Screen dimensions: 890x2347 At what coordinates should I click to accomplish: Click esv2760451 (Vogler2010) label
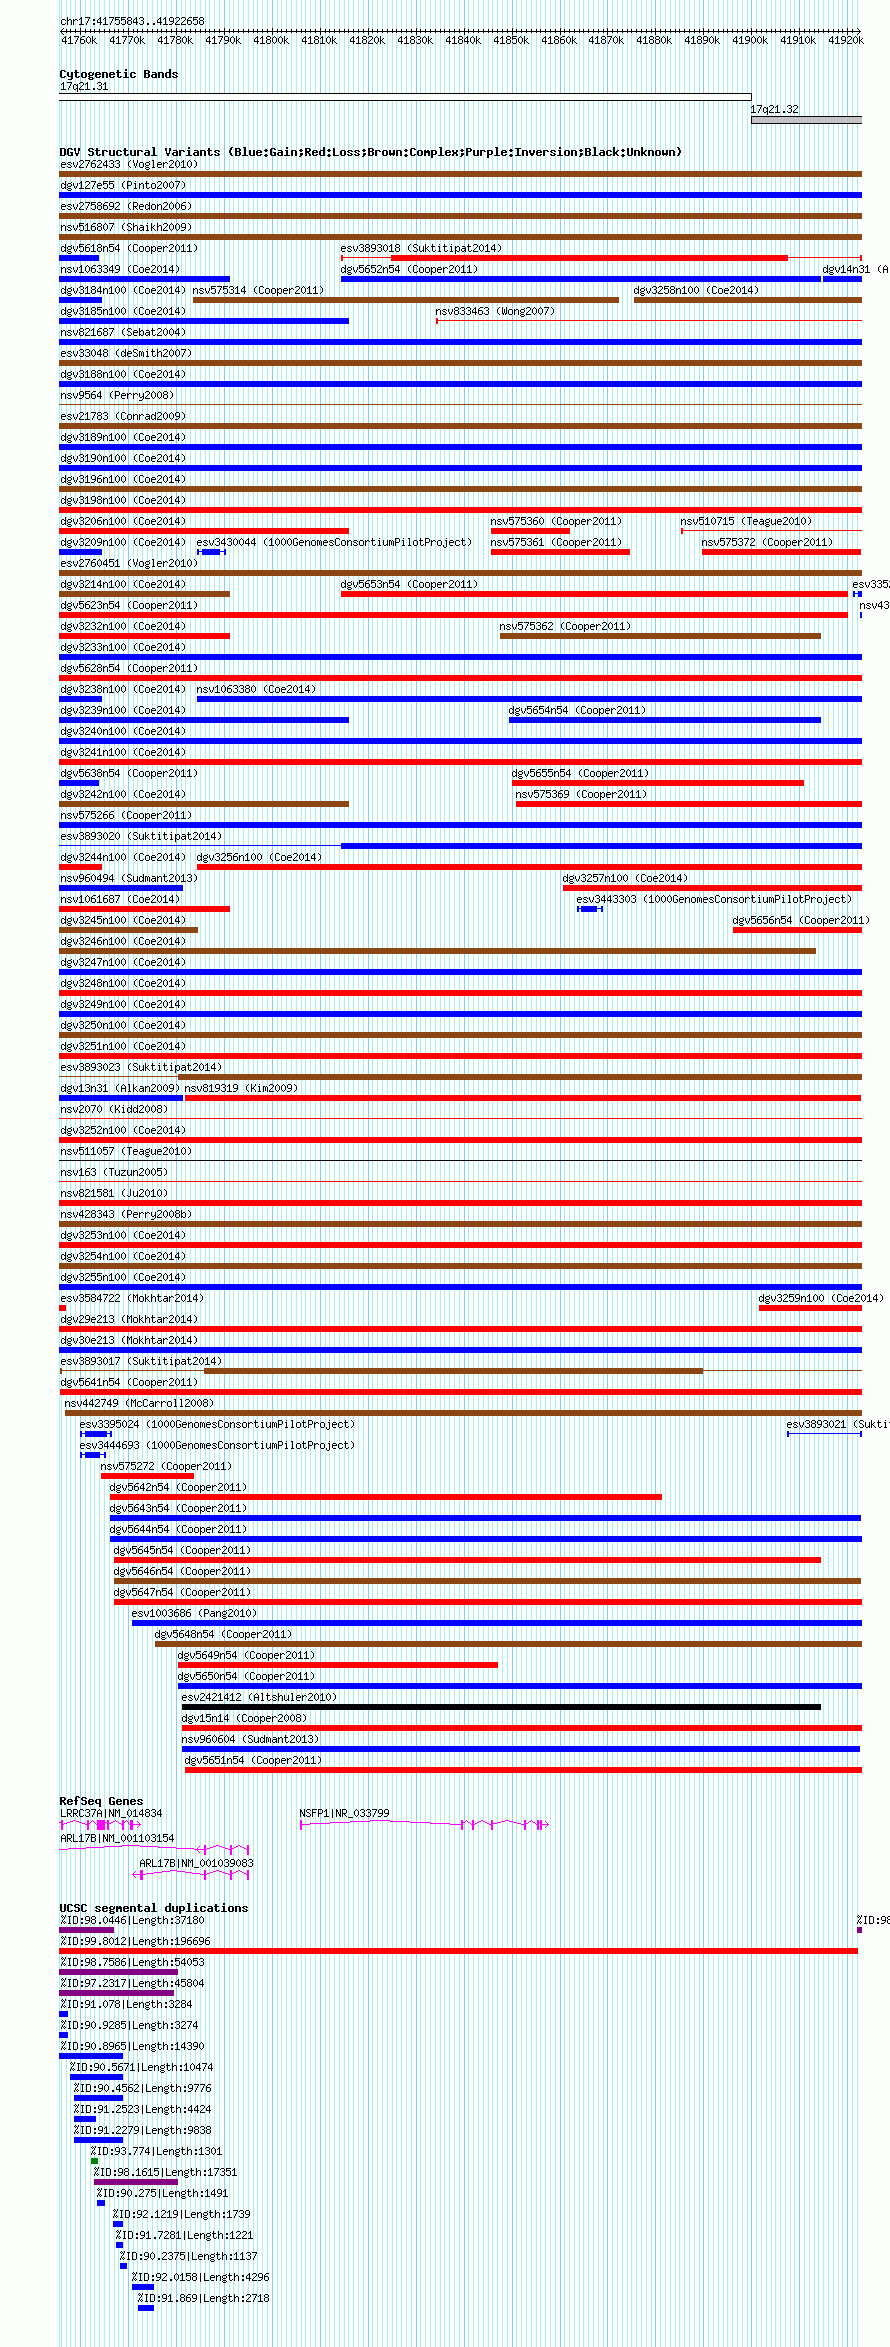[x=129, y=563]
